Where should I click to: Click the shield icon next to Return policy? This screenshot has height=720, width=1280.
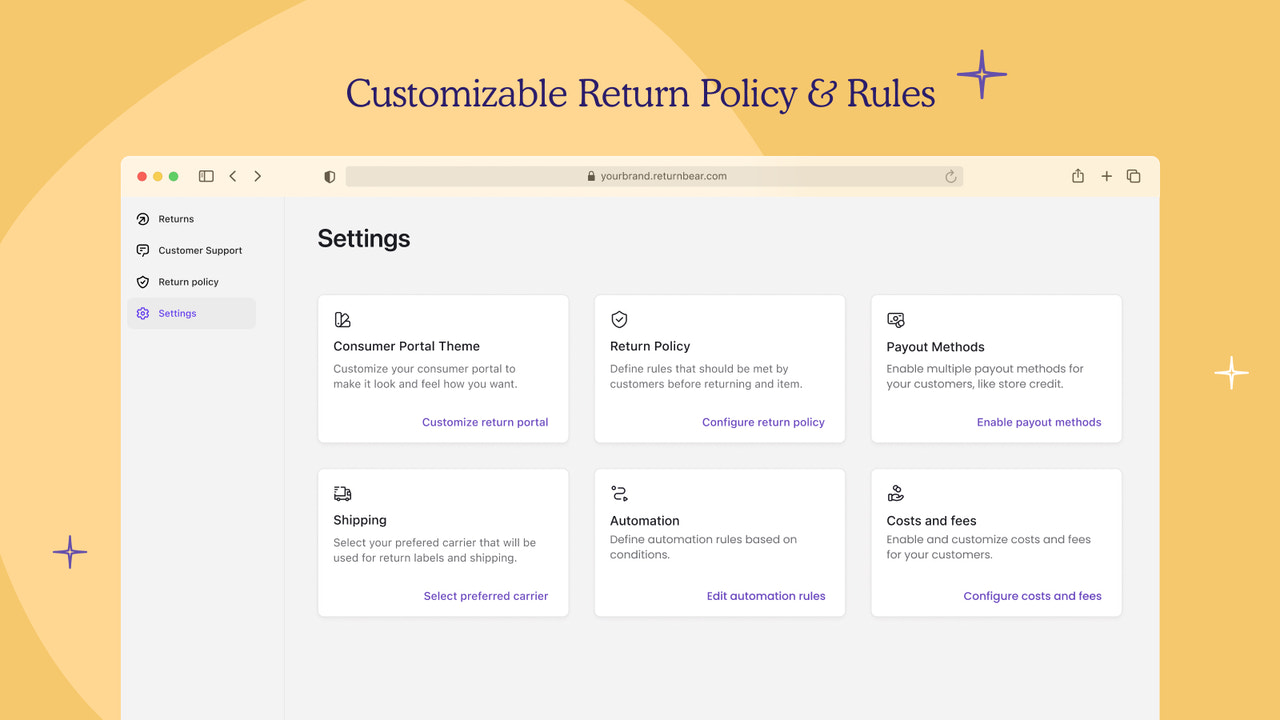(143, 281)
